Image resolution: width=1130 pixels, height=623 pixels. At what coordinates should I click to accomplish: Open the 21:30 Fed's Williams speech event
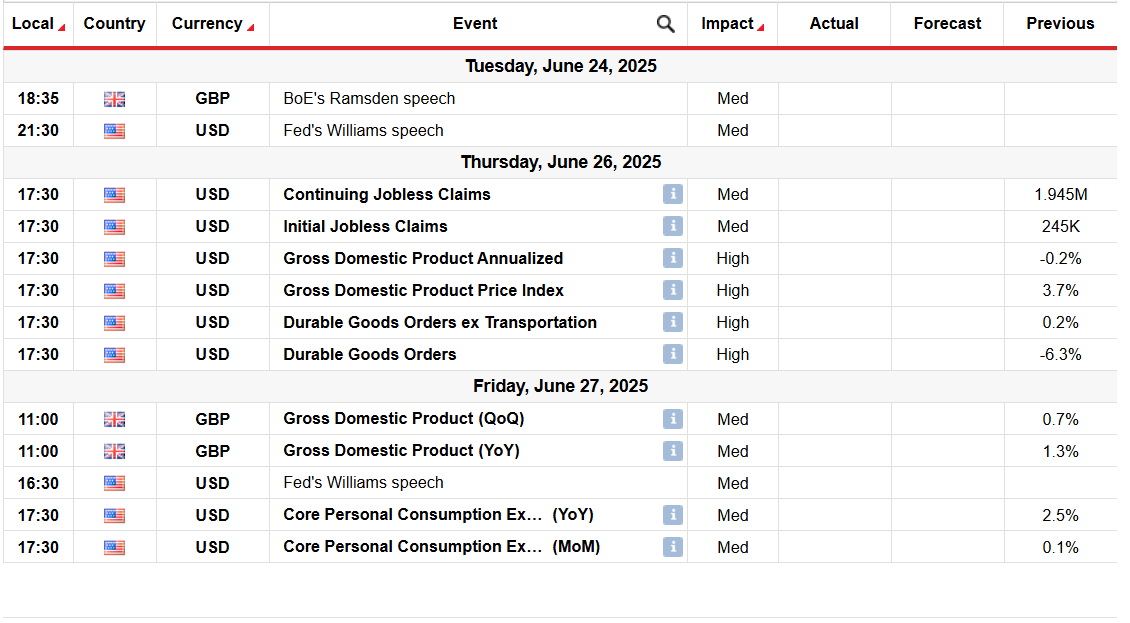[363, 131]
